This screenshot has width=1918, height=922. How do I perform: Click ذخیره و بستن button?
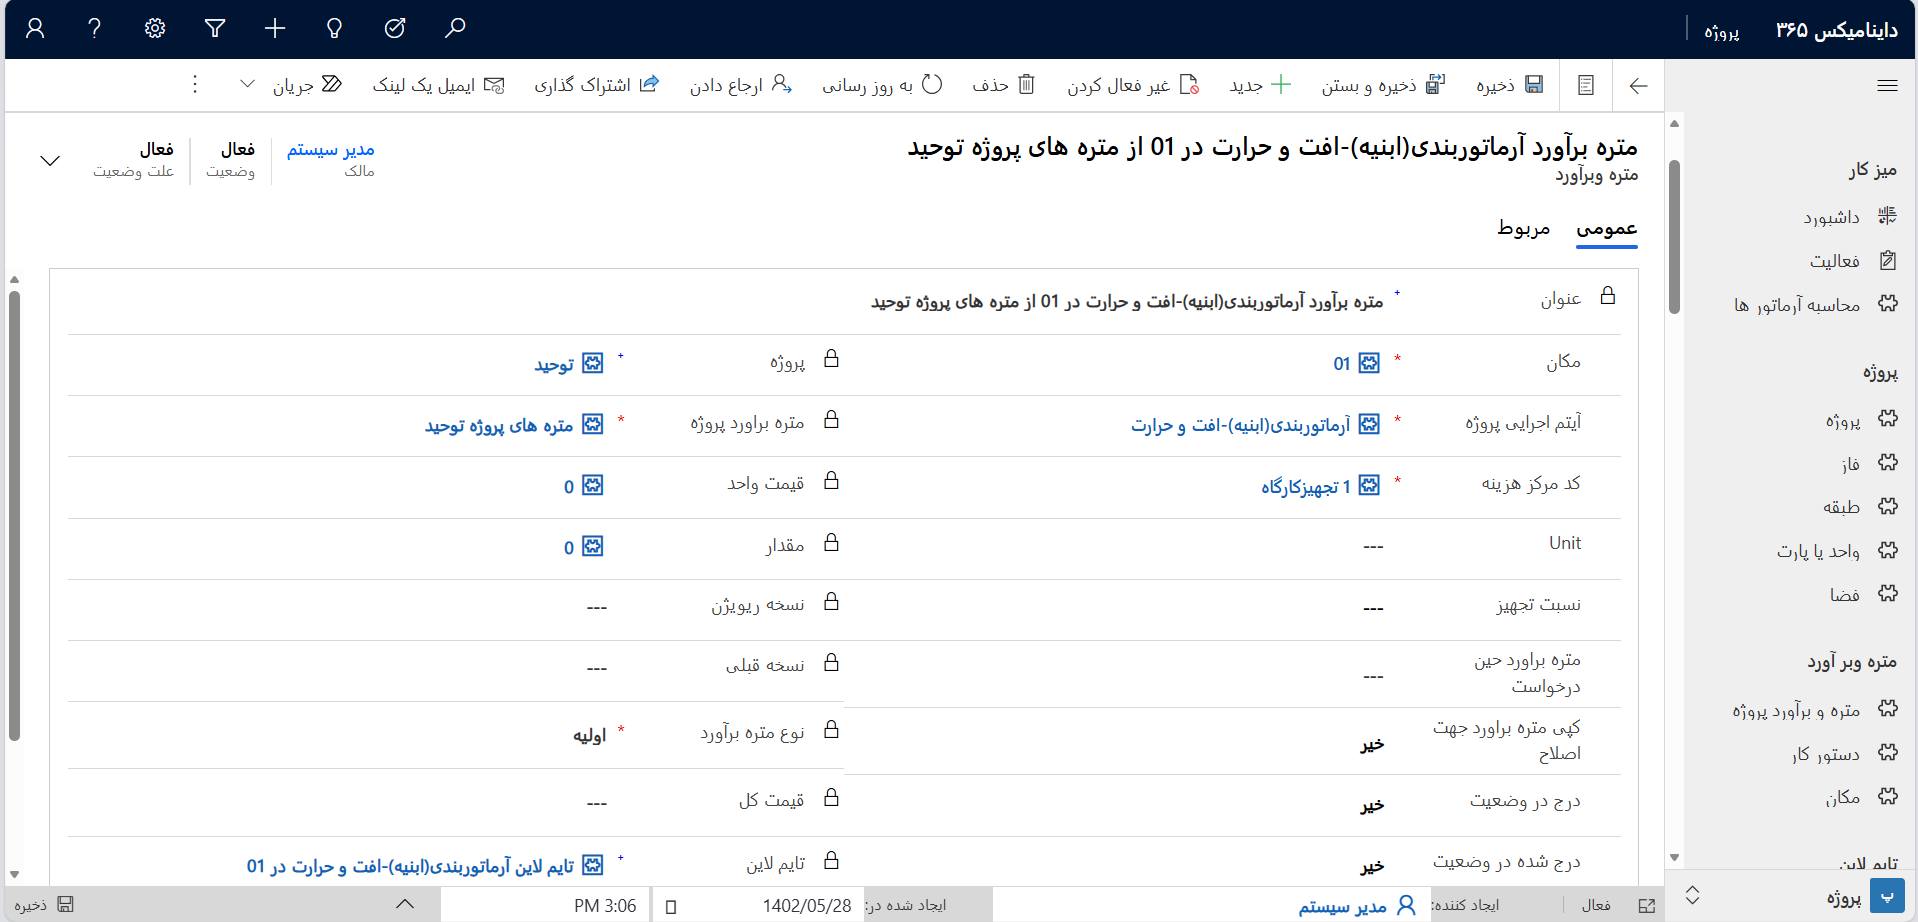(1383, 85)
